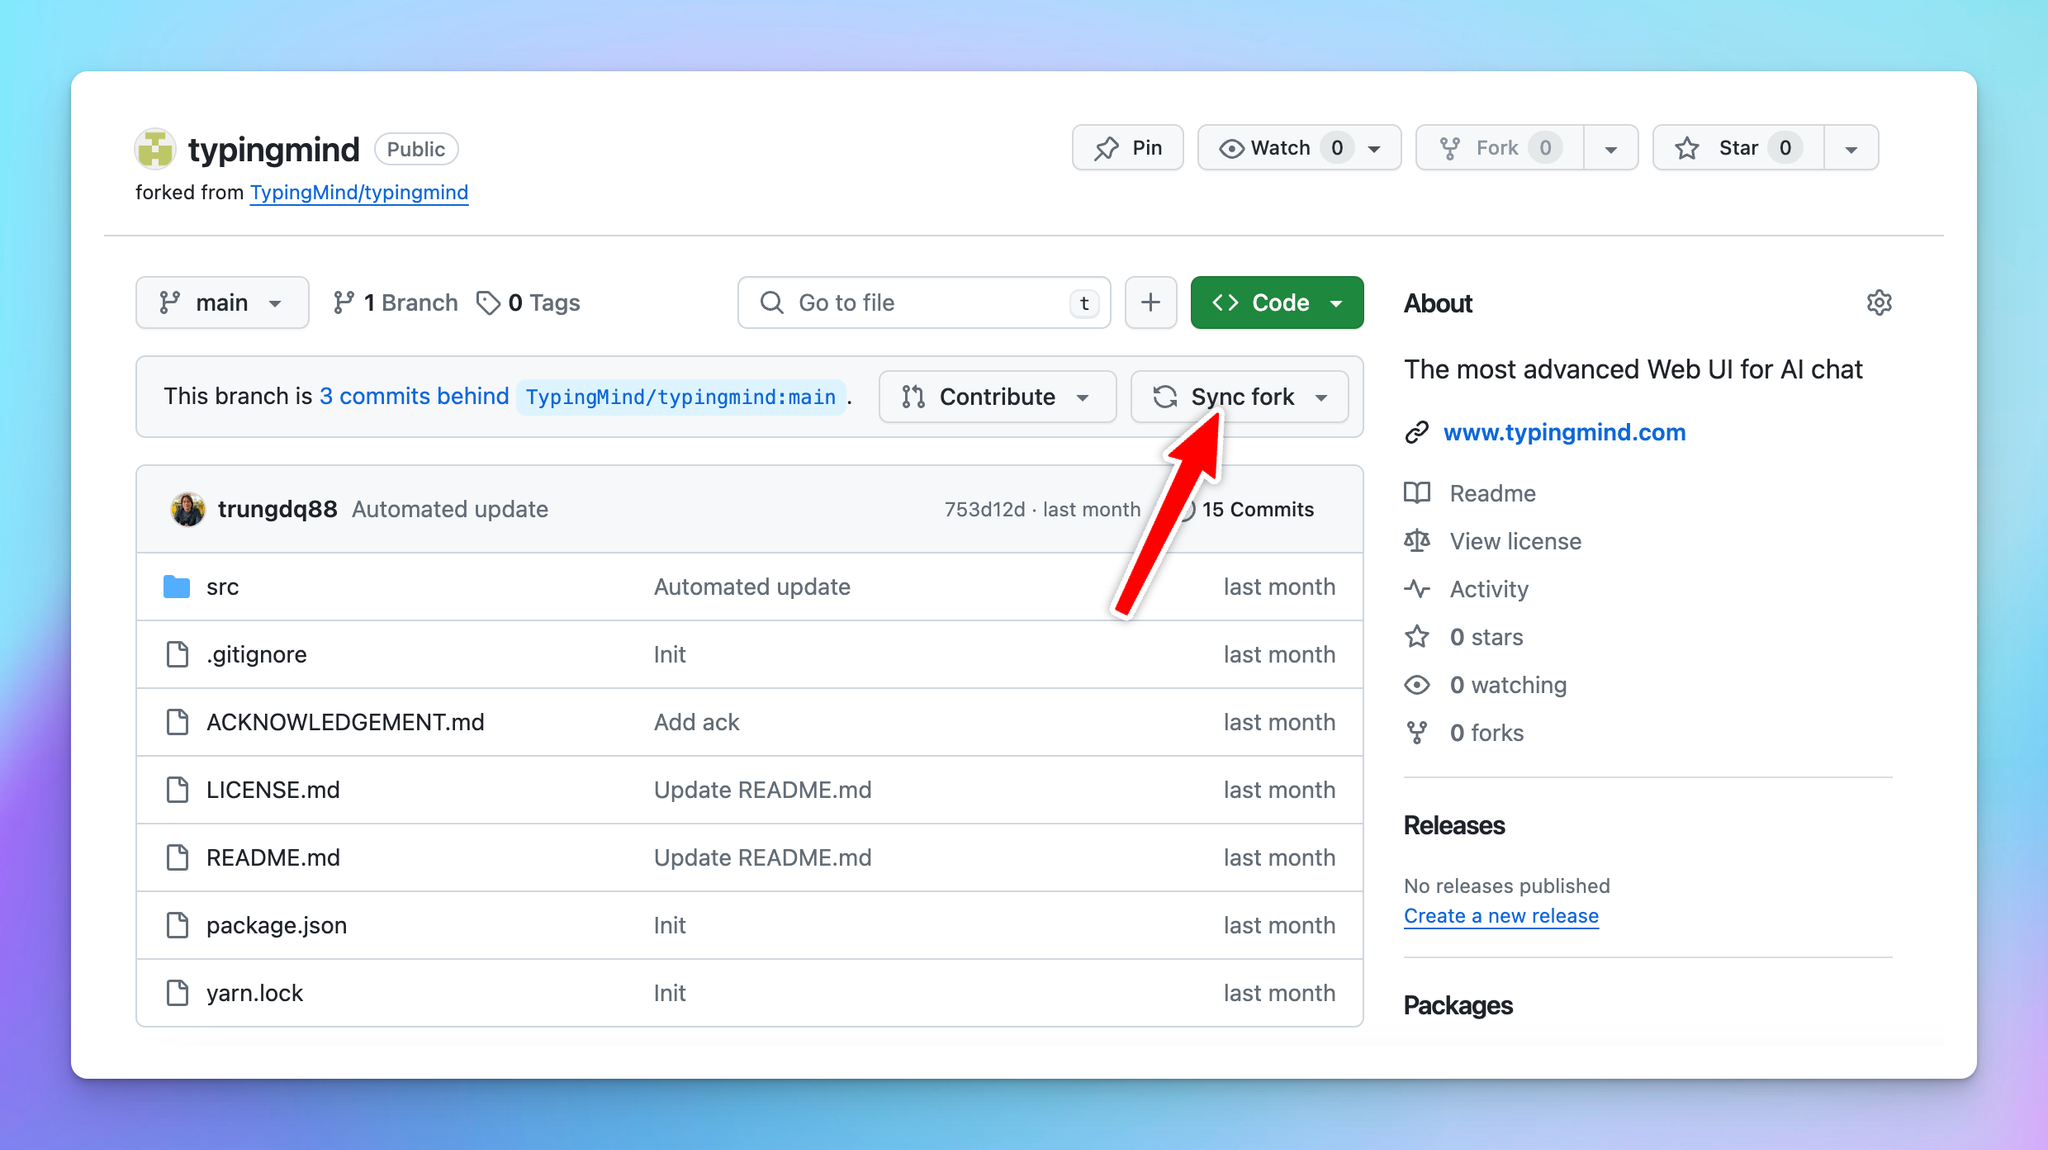This screenshot has width=2048, height=1150.
Task: View the 0 watching link
Action: click(x=1508, y=685)
